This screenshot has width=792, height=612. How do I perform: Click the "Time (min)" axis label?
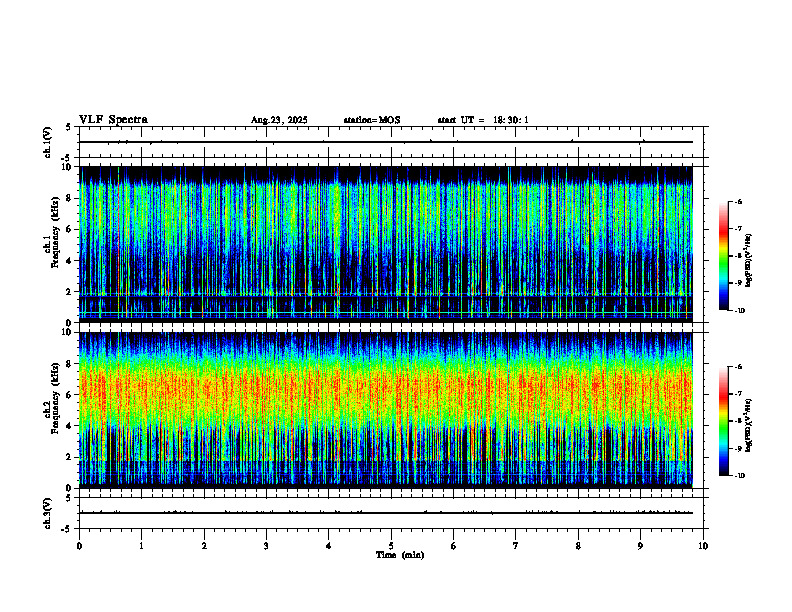pyautogui.click(x=400, y=555)
